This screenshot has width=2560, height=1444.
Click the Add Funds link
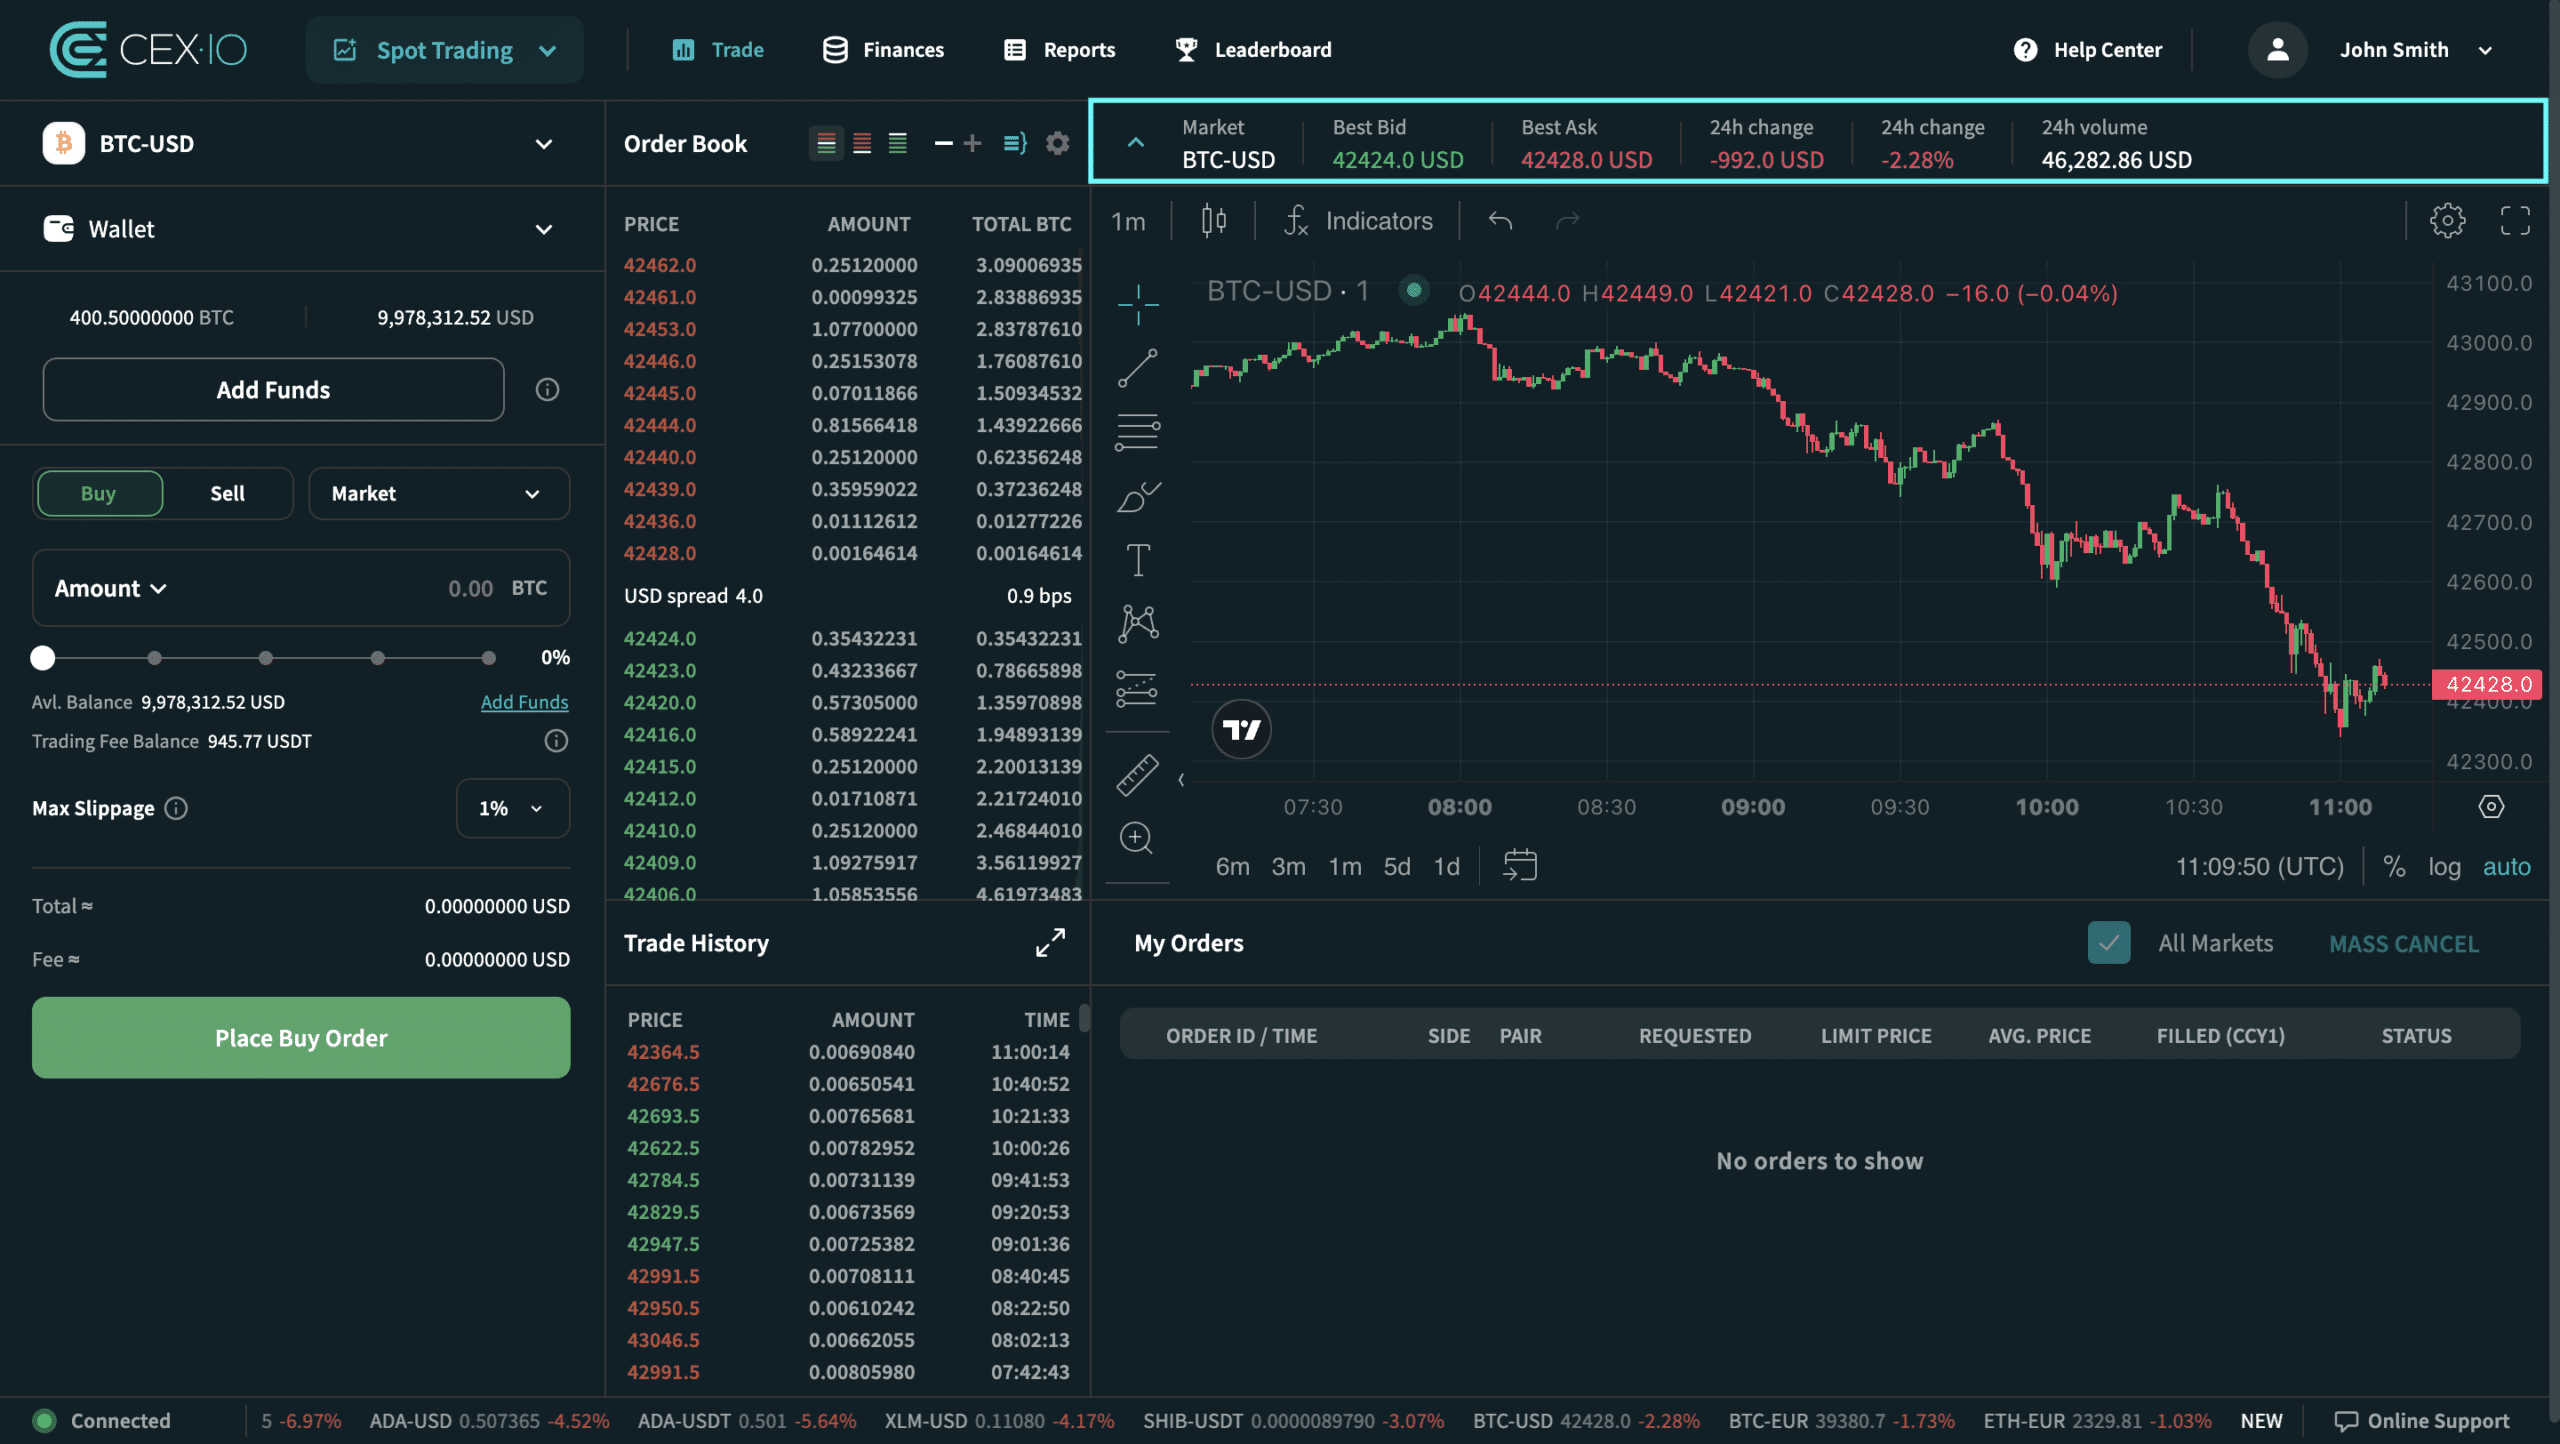point(524,702)
